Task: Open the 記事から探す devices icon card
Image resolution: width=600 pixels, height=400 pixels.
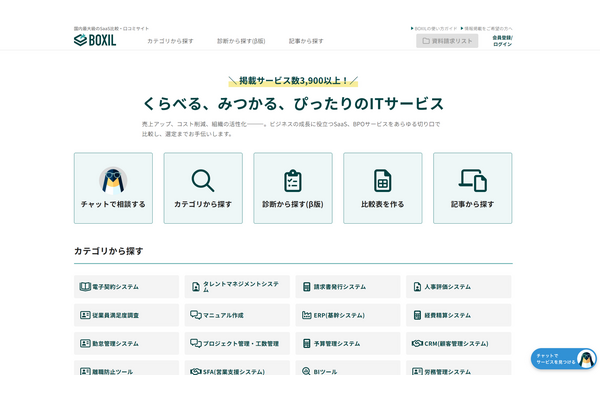Action: pyautogui.click(x=472, y=188)
